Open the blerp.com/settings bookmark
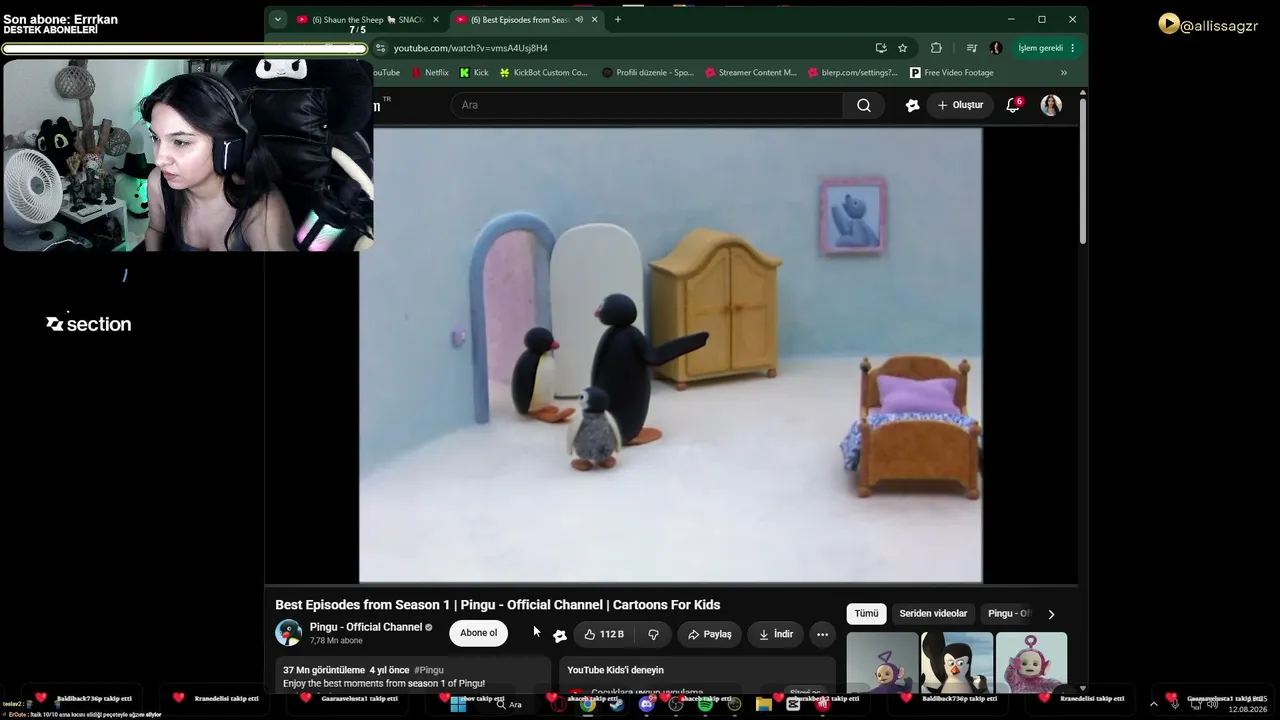 point(853,73)
